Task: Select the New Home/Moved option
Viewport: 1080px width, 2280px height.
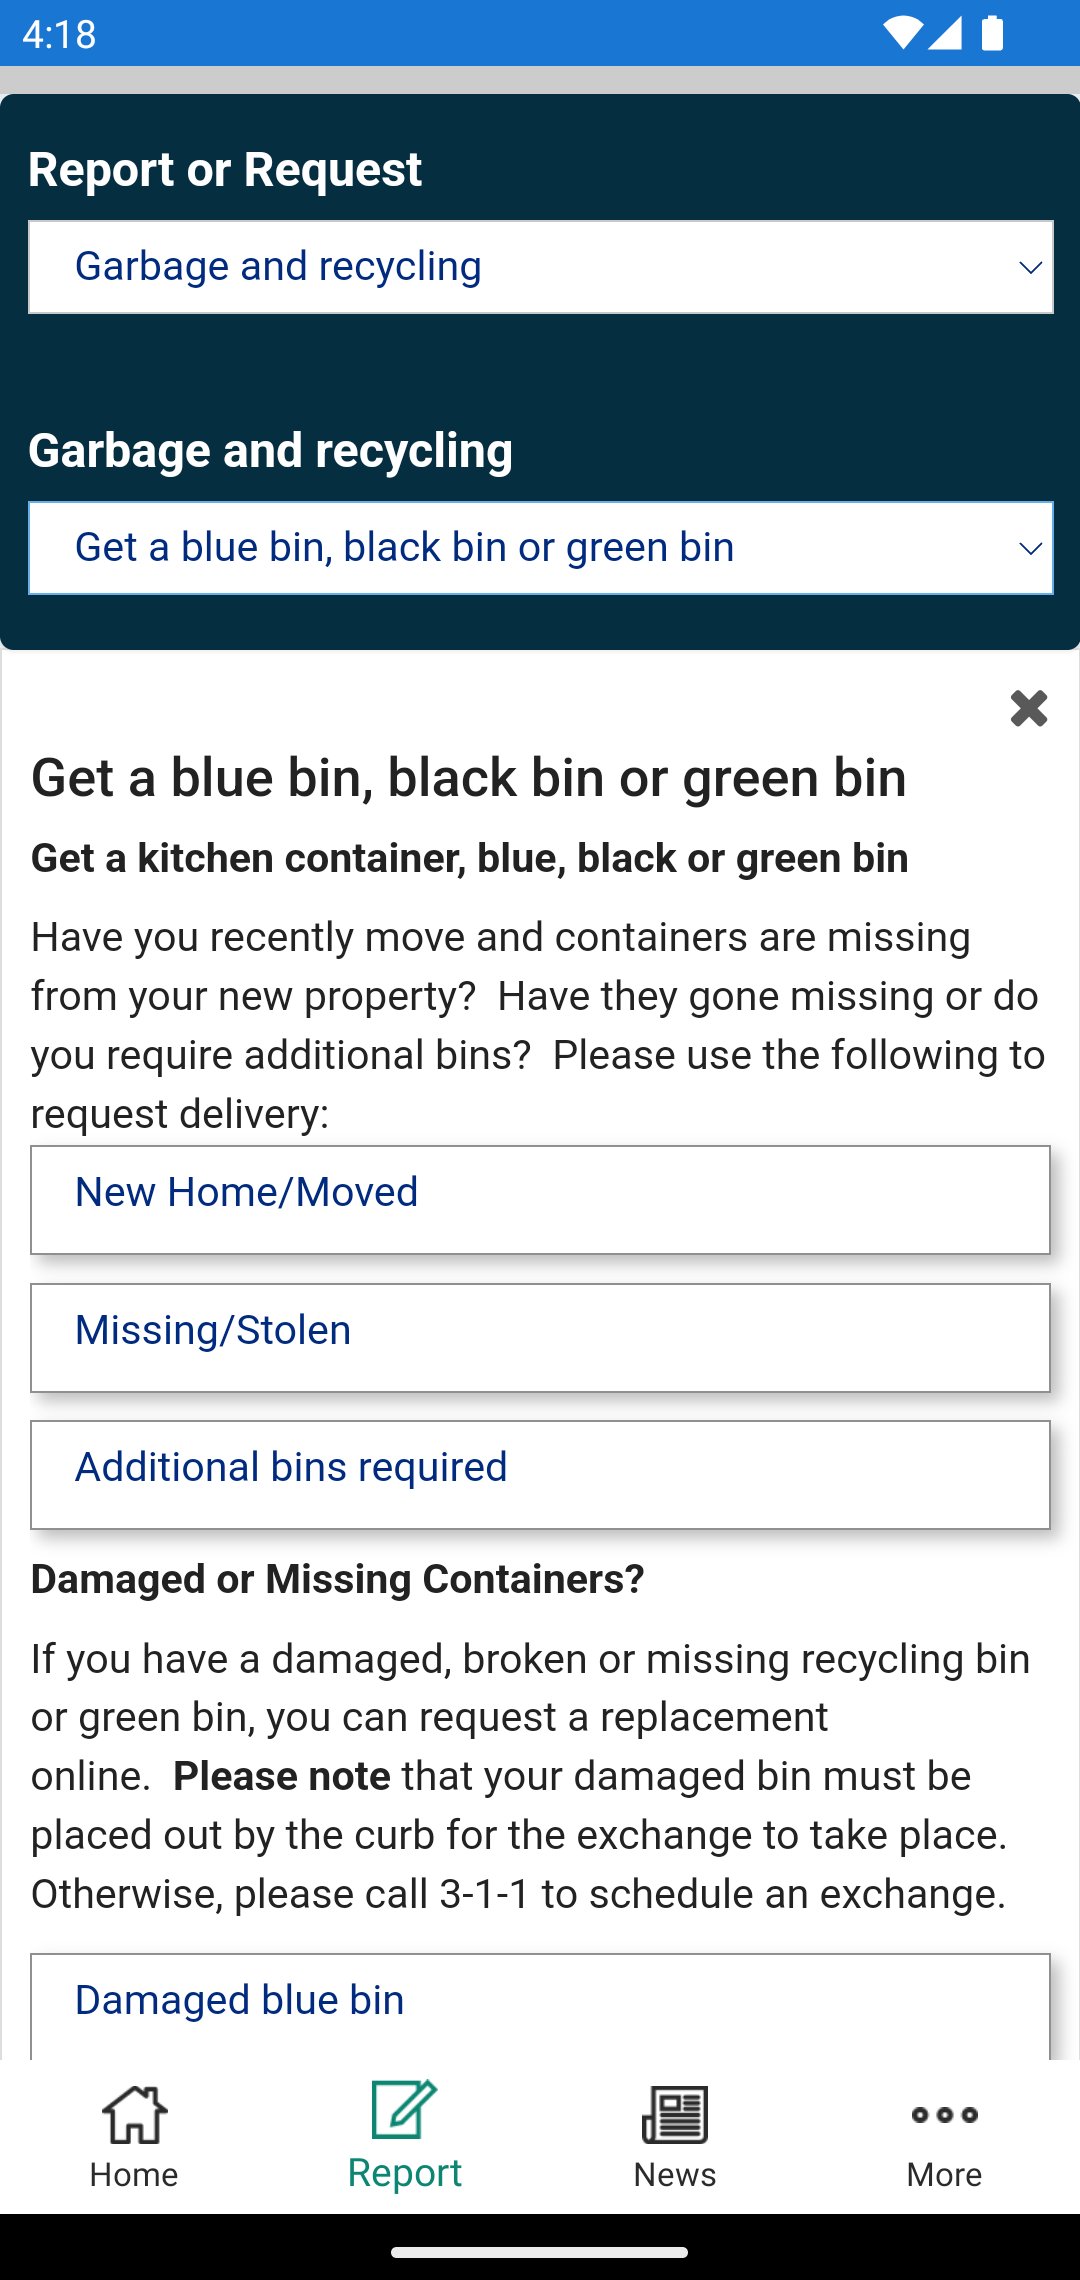Action: (540, 1199)
